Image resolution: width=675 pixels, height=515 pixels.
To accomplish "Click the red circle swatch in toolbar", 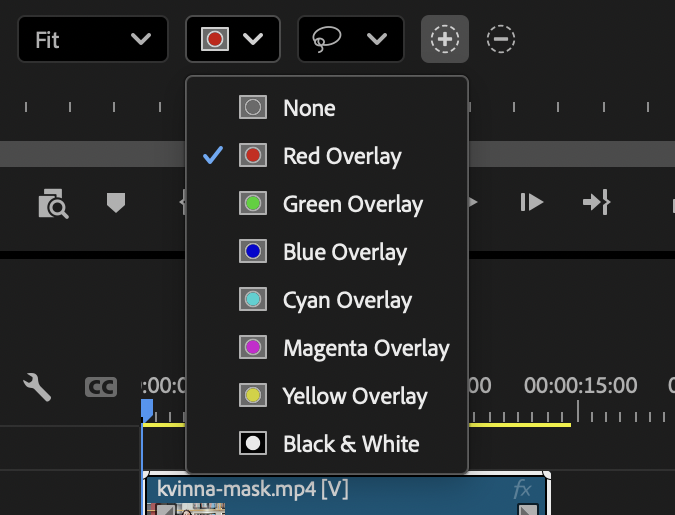I will coord(215,39).
